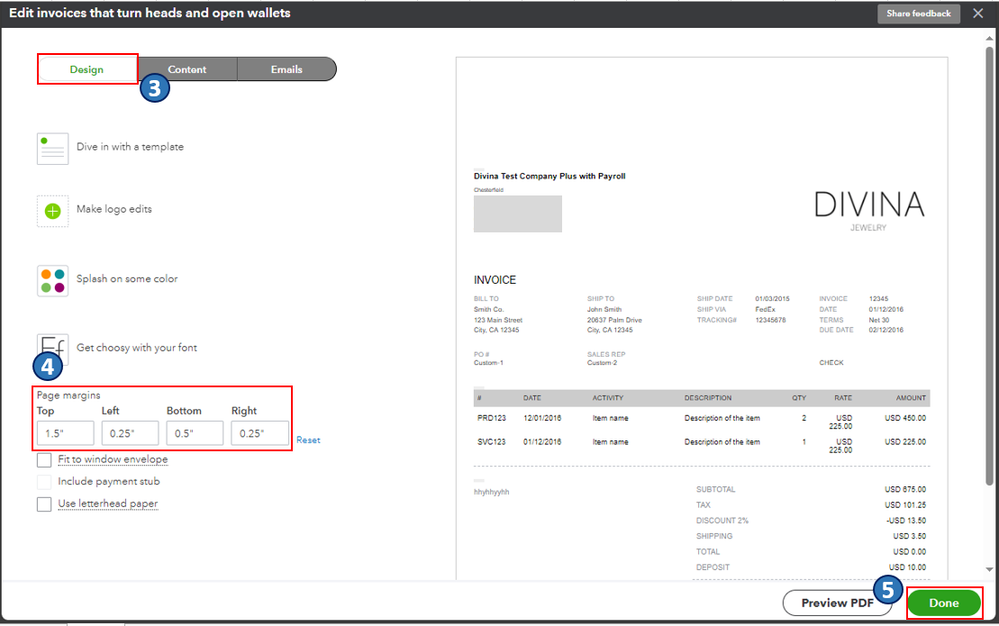This screenshot has height=626, width=999.
Task: Click the scrollbar down arrow
Action: coord(989,569)
